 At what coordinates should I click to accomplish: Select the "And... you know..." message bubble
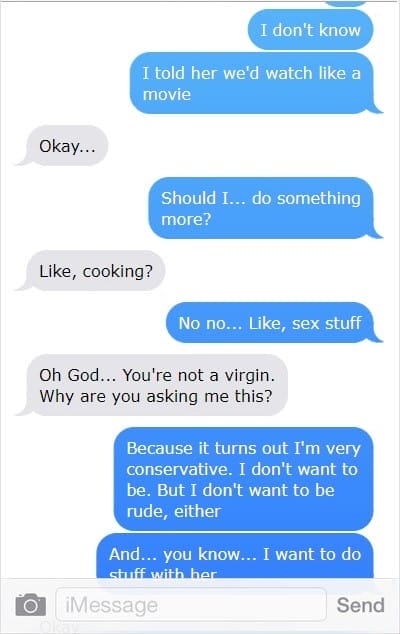(x=235, y=558)
